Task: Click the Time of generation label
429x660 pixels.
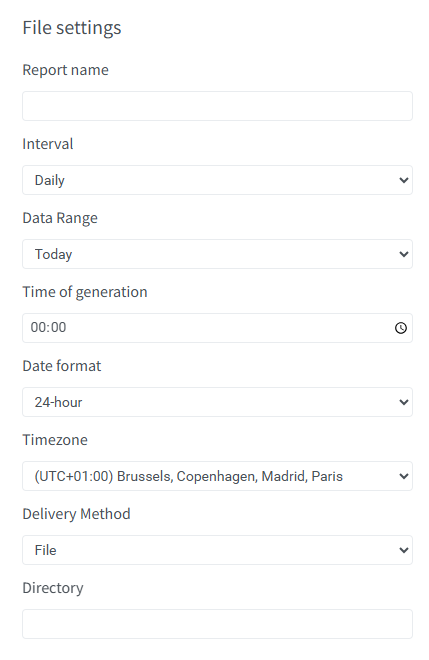Action: click(x=85, y=292)
